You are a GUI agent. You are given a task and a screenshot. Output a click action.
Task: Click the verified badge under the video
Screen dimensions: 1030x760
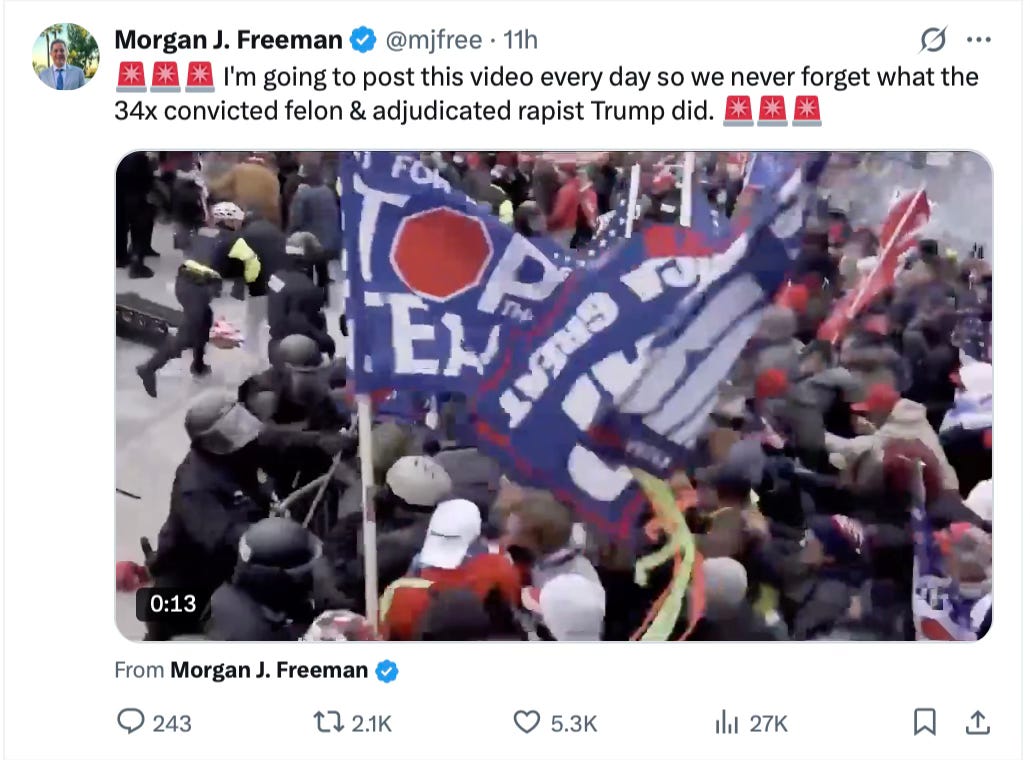(x=387, y=671)
